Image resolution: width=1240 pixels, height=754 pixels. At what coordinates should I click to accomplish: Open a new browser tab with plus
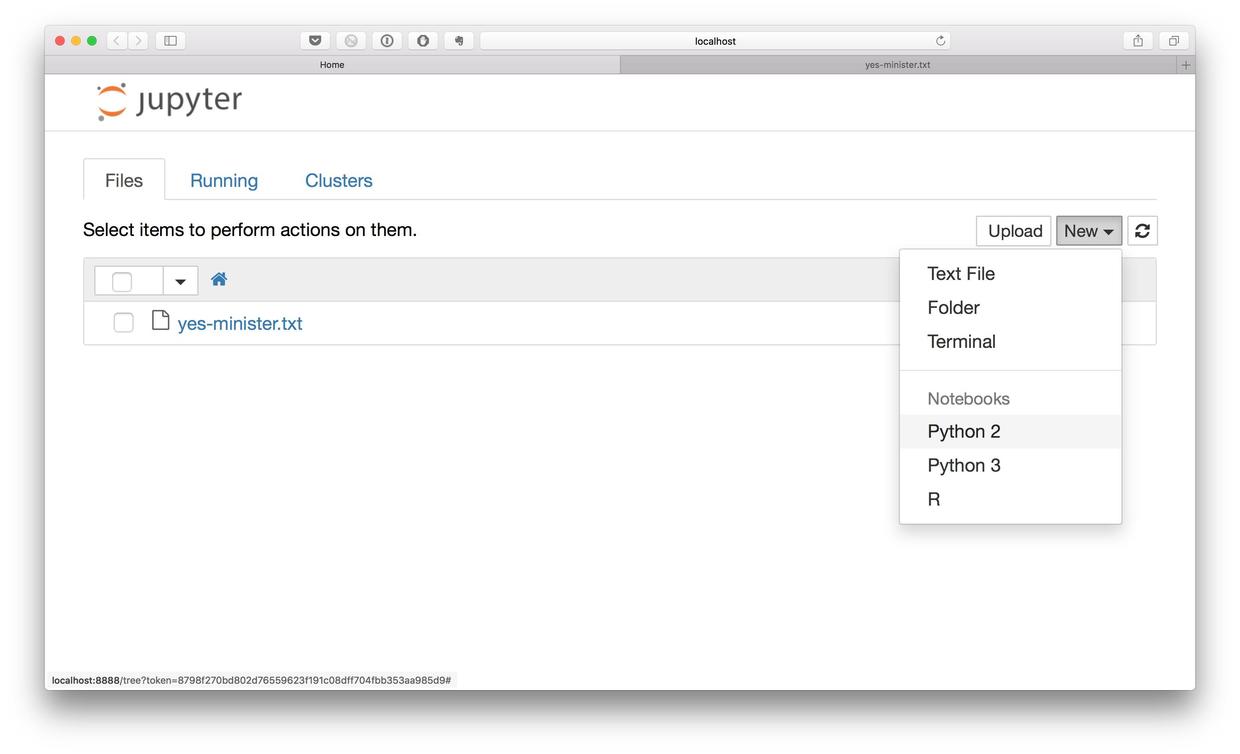[x=1186, y=65]
